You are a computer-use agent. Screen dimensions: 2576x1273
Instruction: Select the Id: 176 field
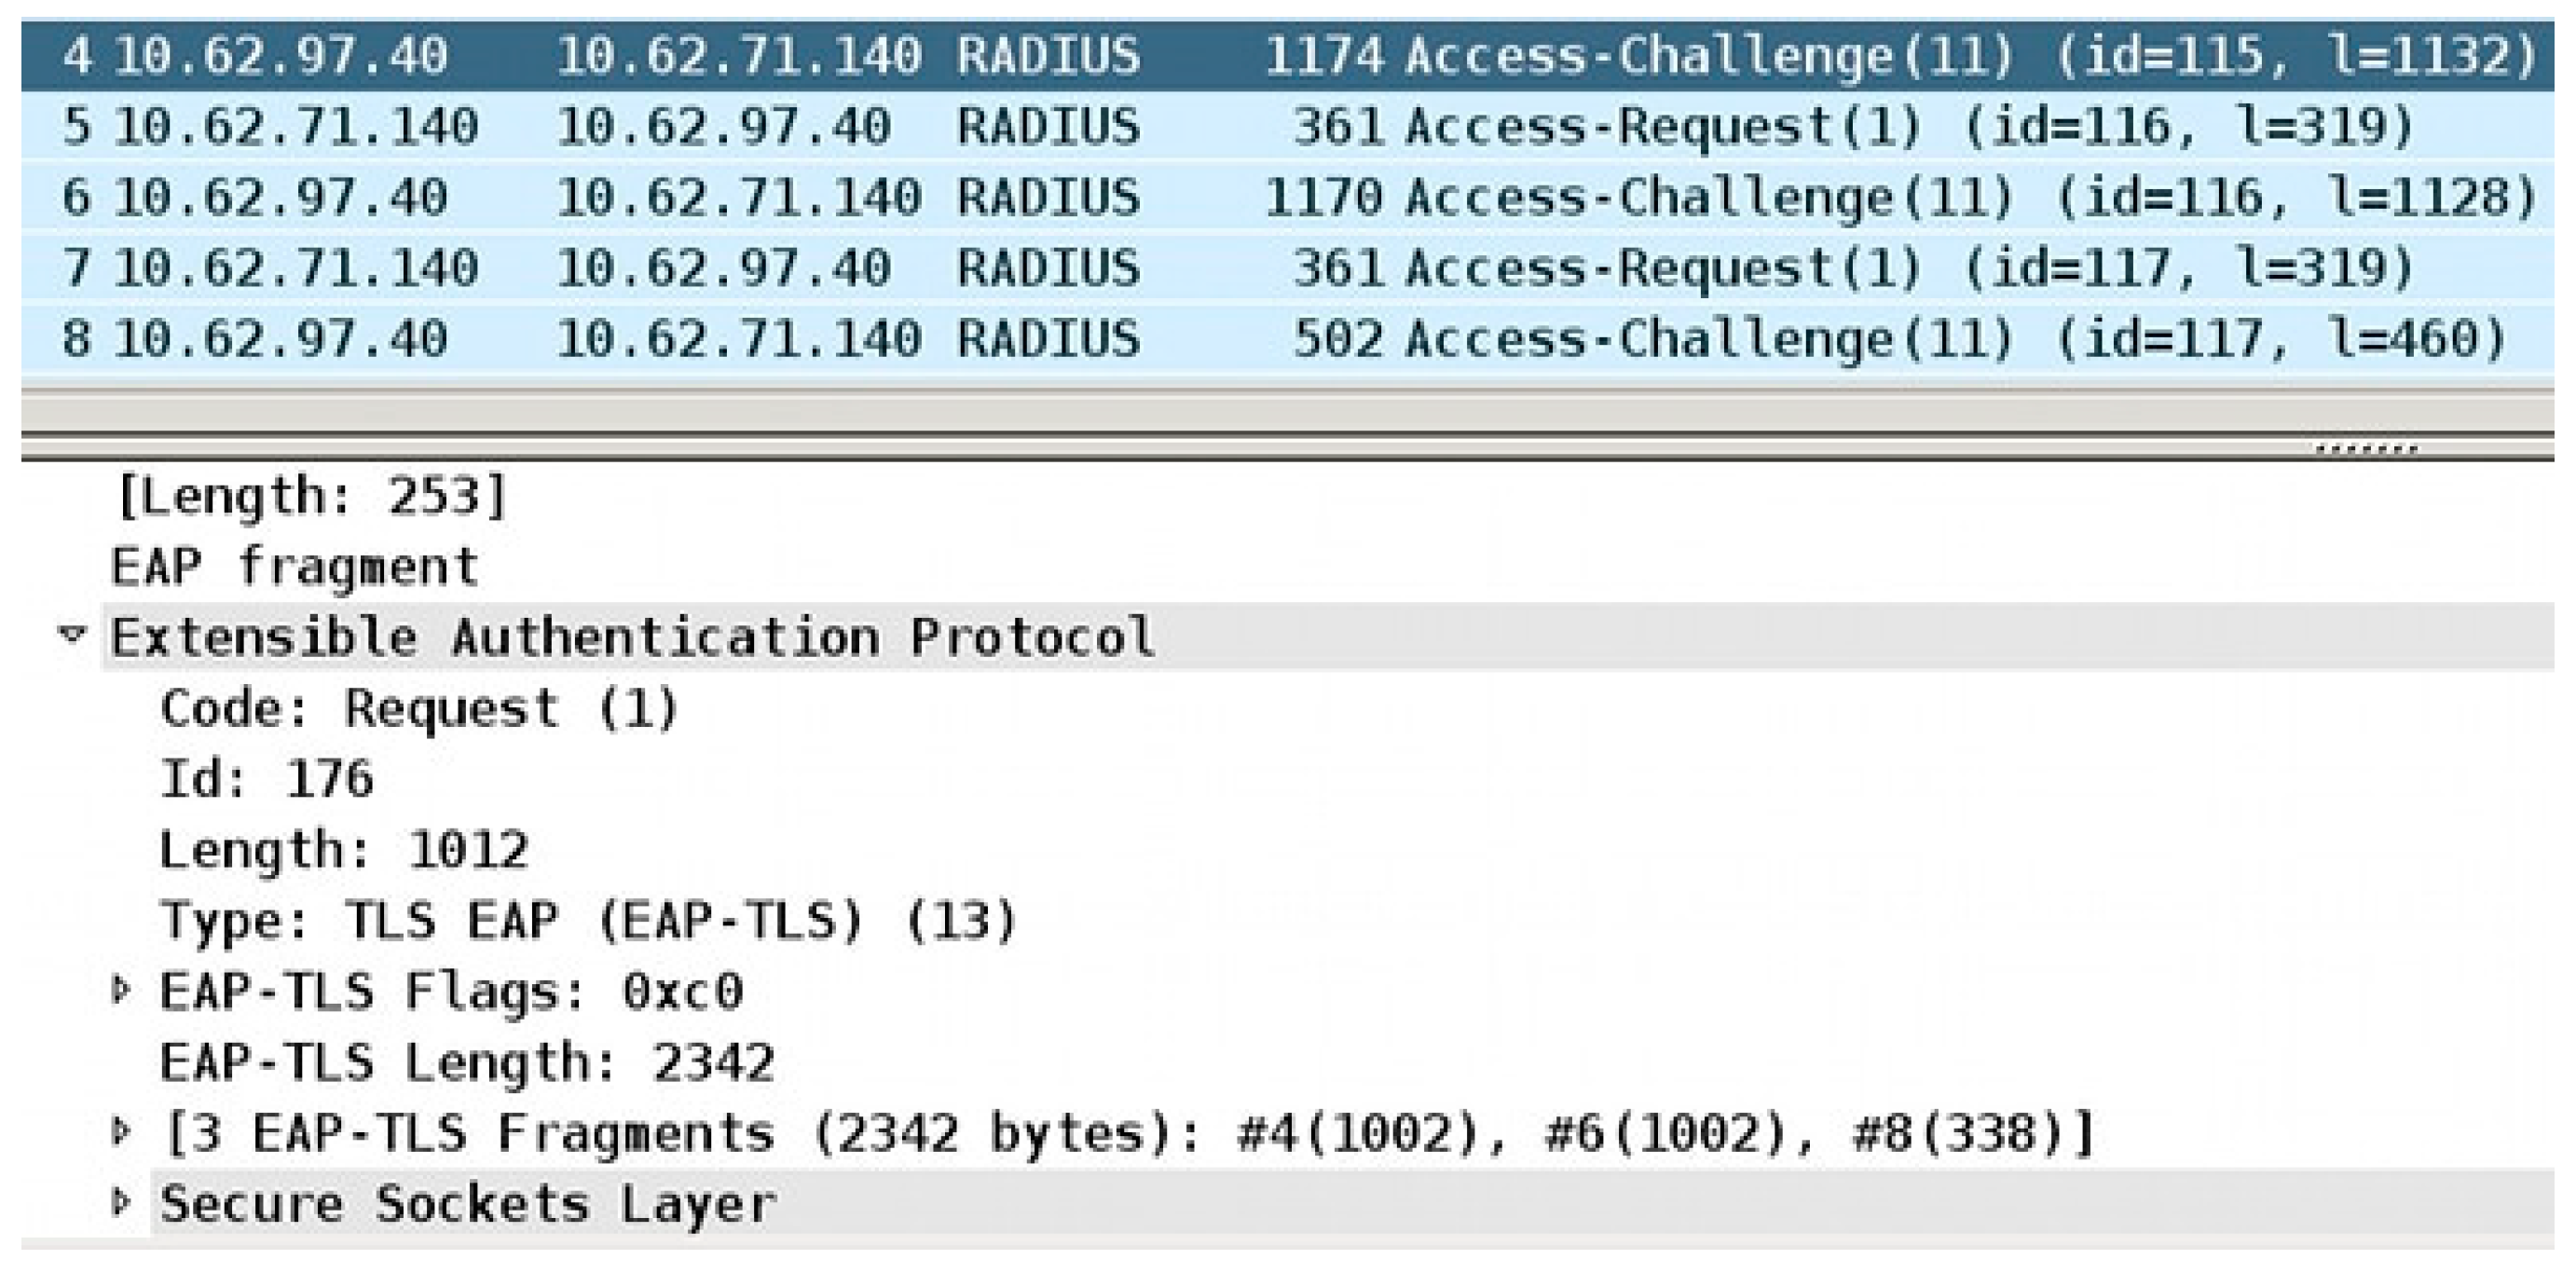click(x=267, y=780)
